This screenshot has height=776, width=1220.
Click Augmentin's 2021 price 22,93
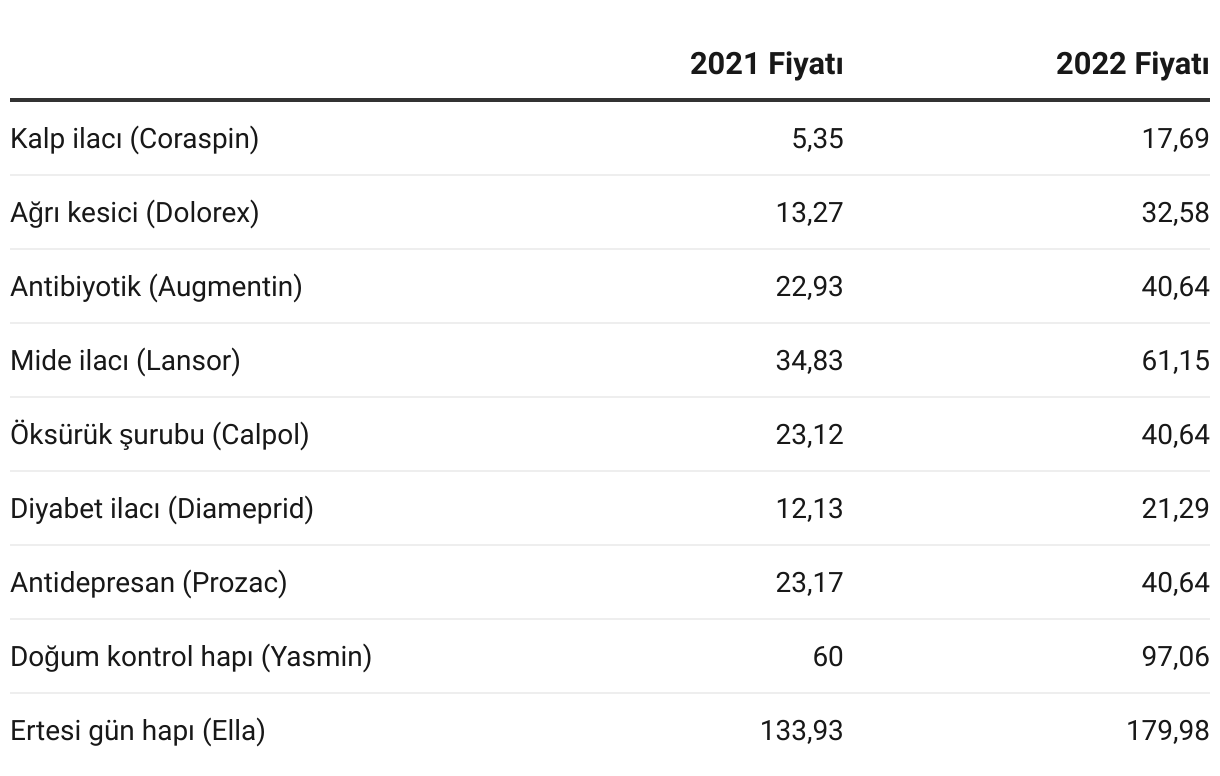pos(809,287)
